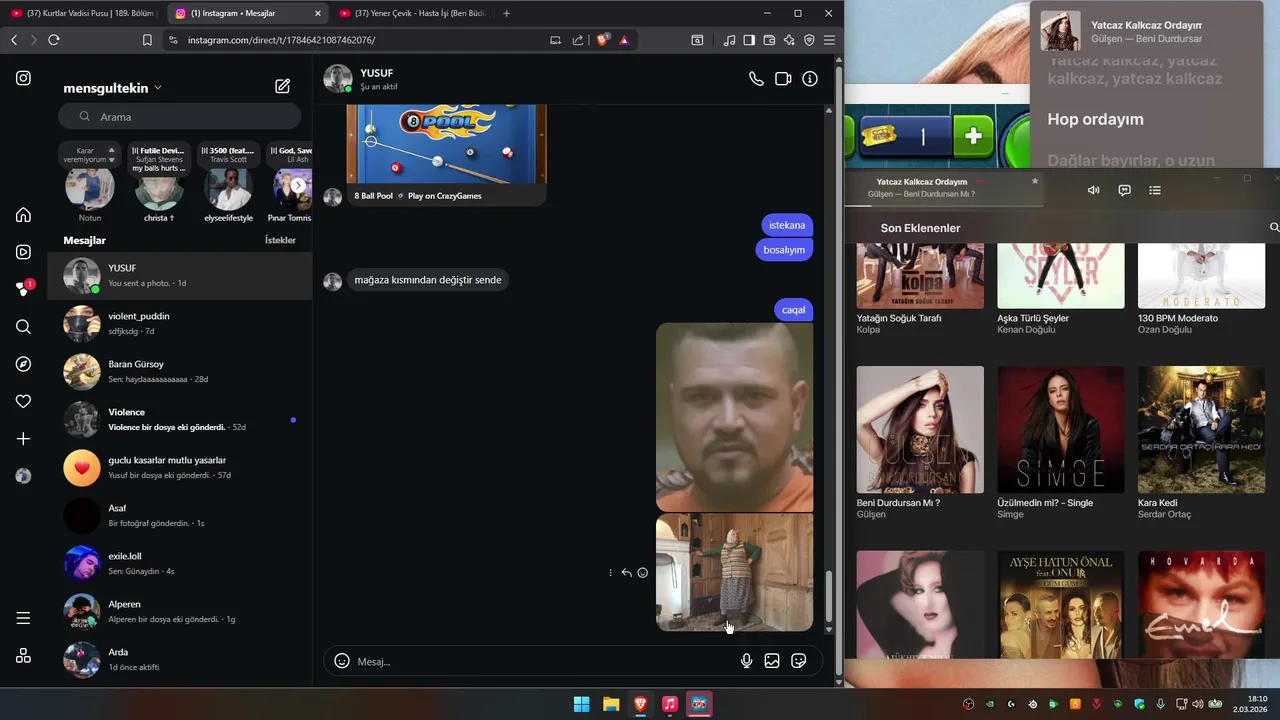Open volume control in Music player

pyautogui.click(x=1093, y=190)
